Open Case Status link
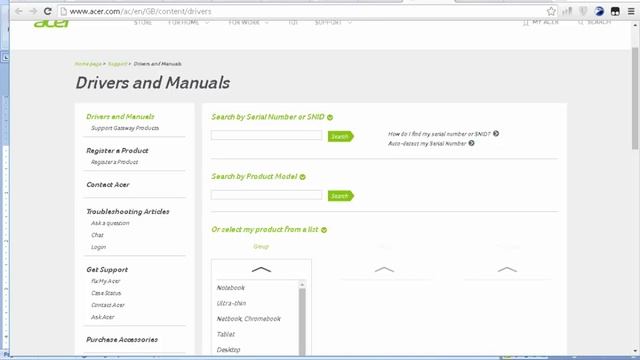Image resolution: width=640 pixels, height=360 pixels. (x=106, y=293)
